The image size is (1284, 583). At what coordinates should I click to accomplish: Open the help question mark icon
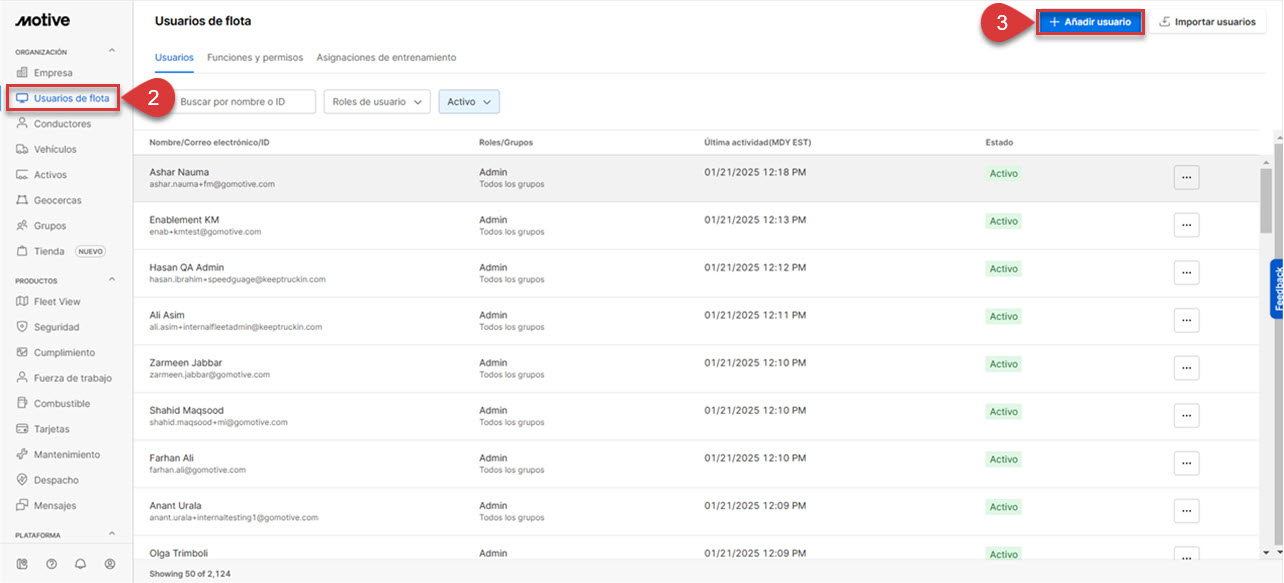51,564
